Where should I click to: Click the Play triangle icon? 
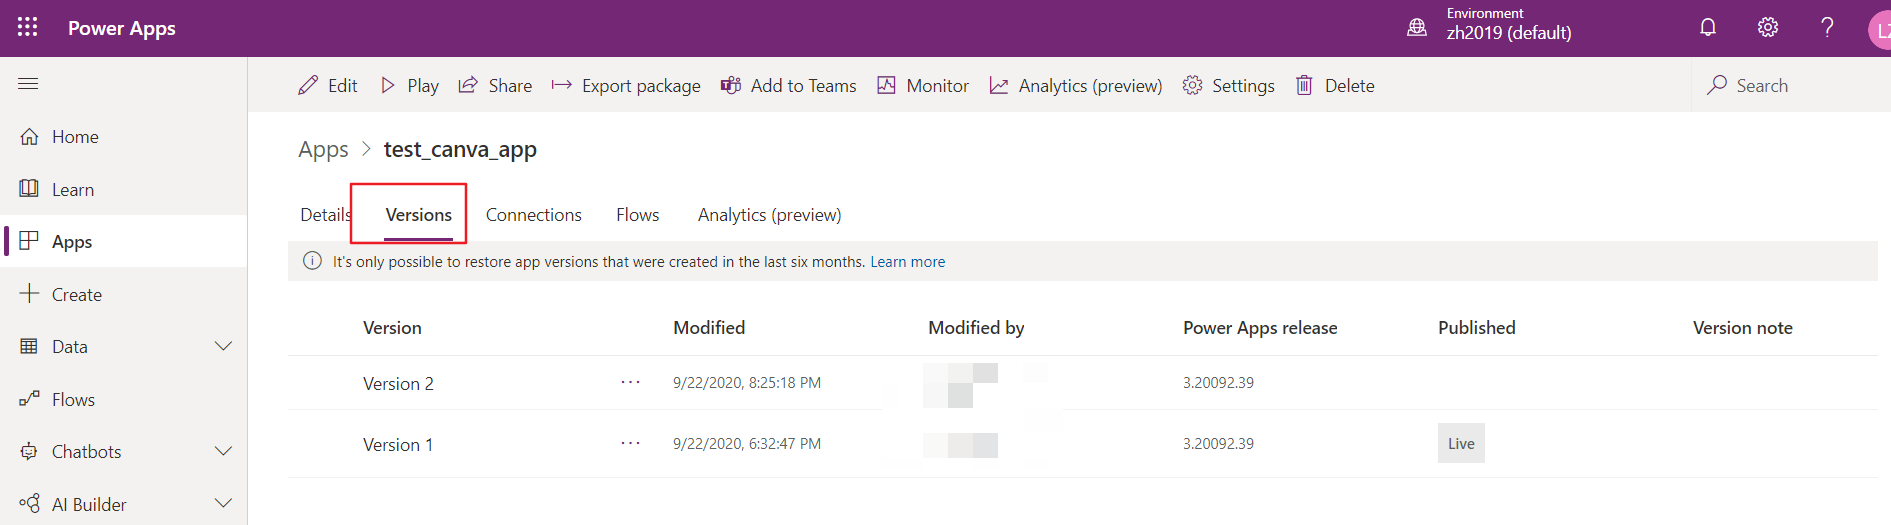coord(388,85)
